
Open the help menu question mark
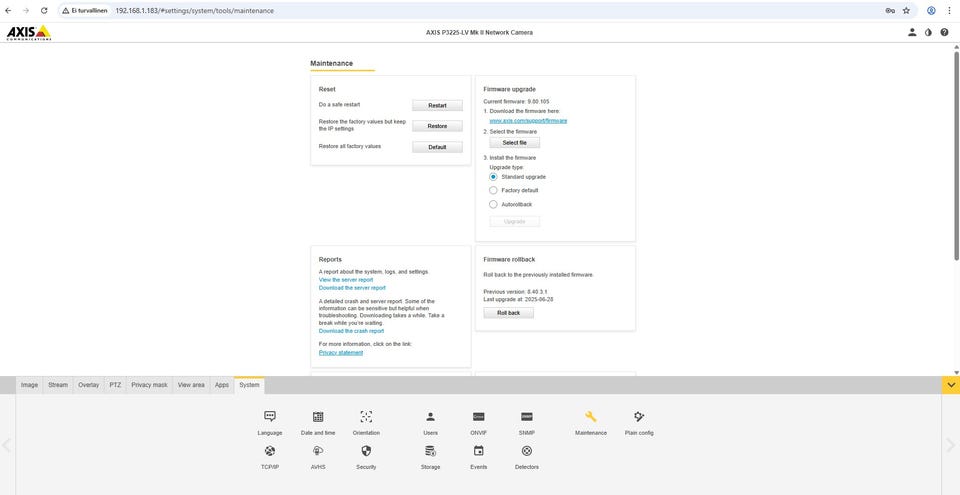[944, 32]
